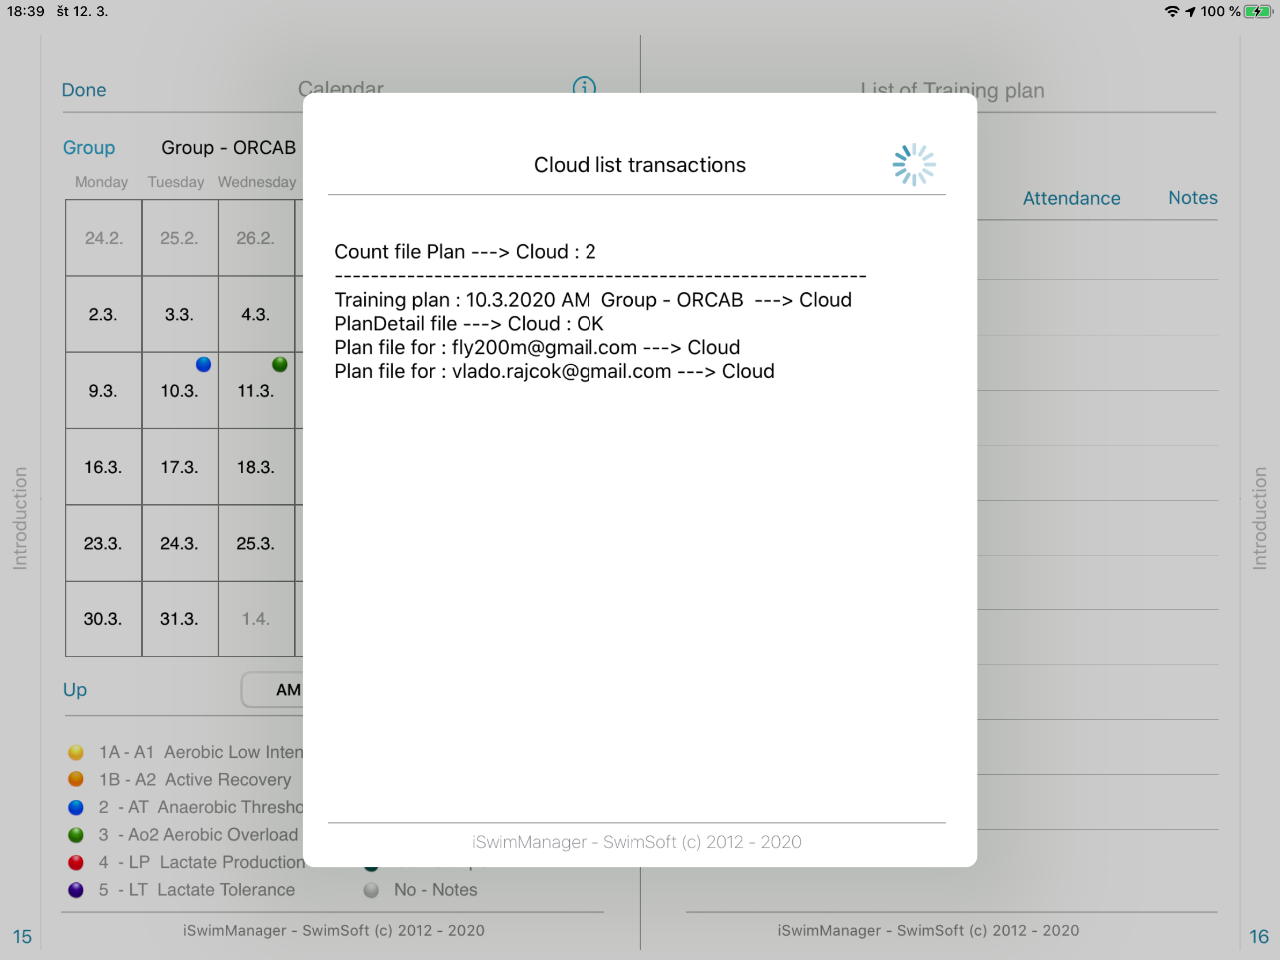Viewport: 1280px width, 960px height.
Task: Switch to the Attendance tab
Action: tap(1071, 198)
